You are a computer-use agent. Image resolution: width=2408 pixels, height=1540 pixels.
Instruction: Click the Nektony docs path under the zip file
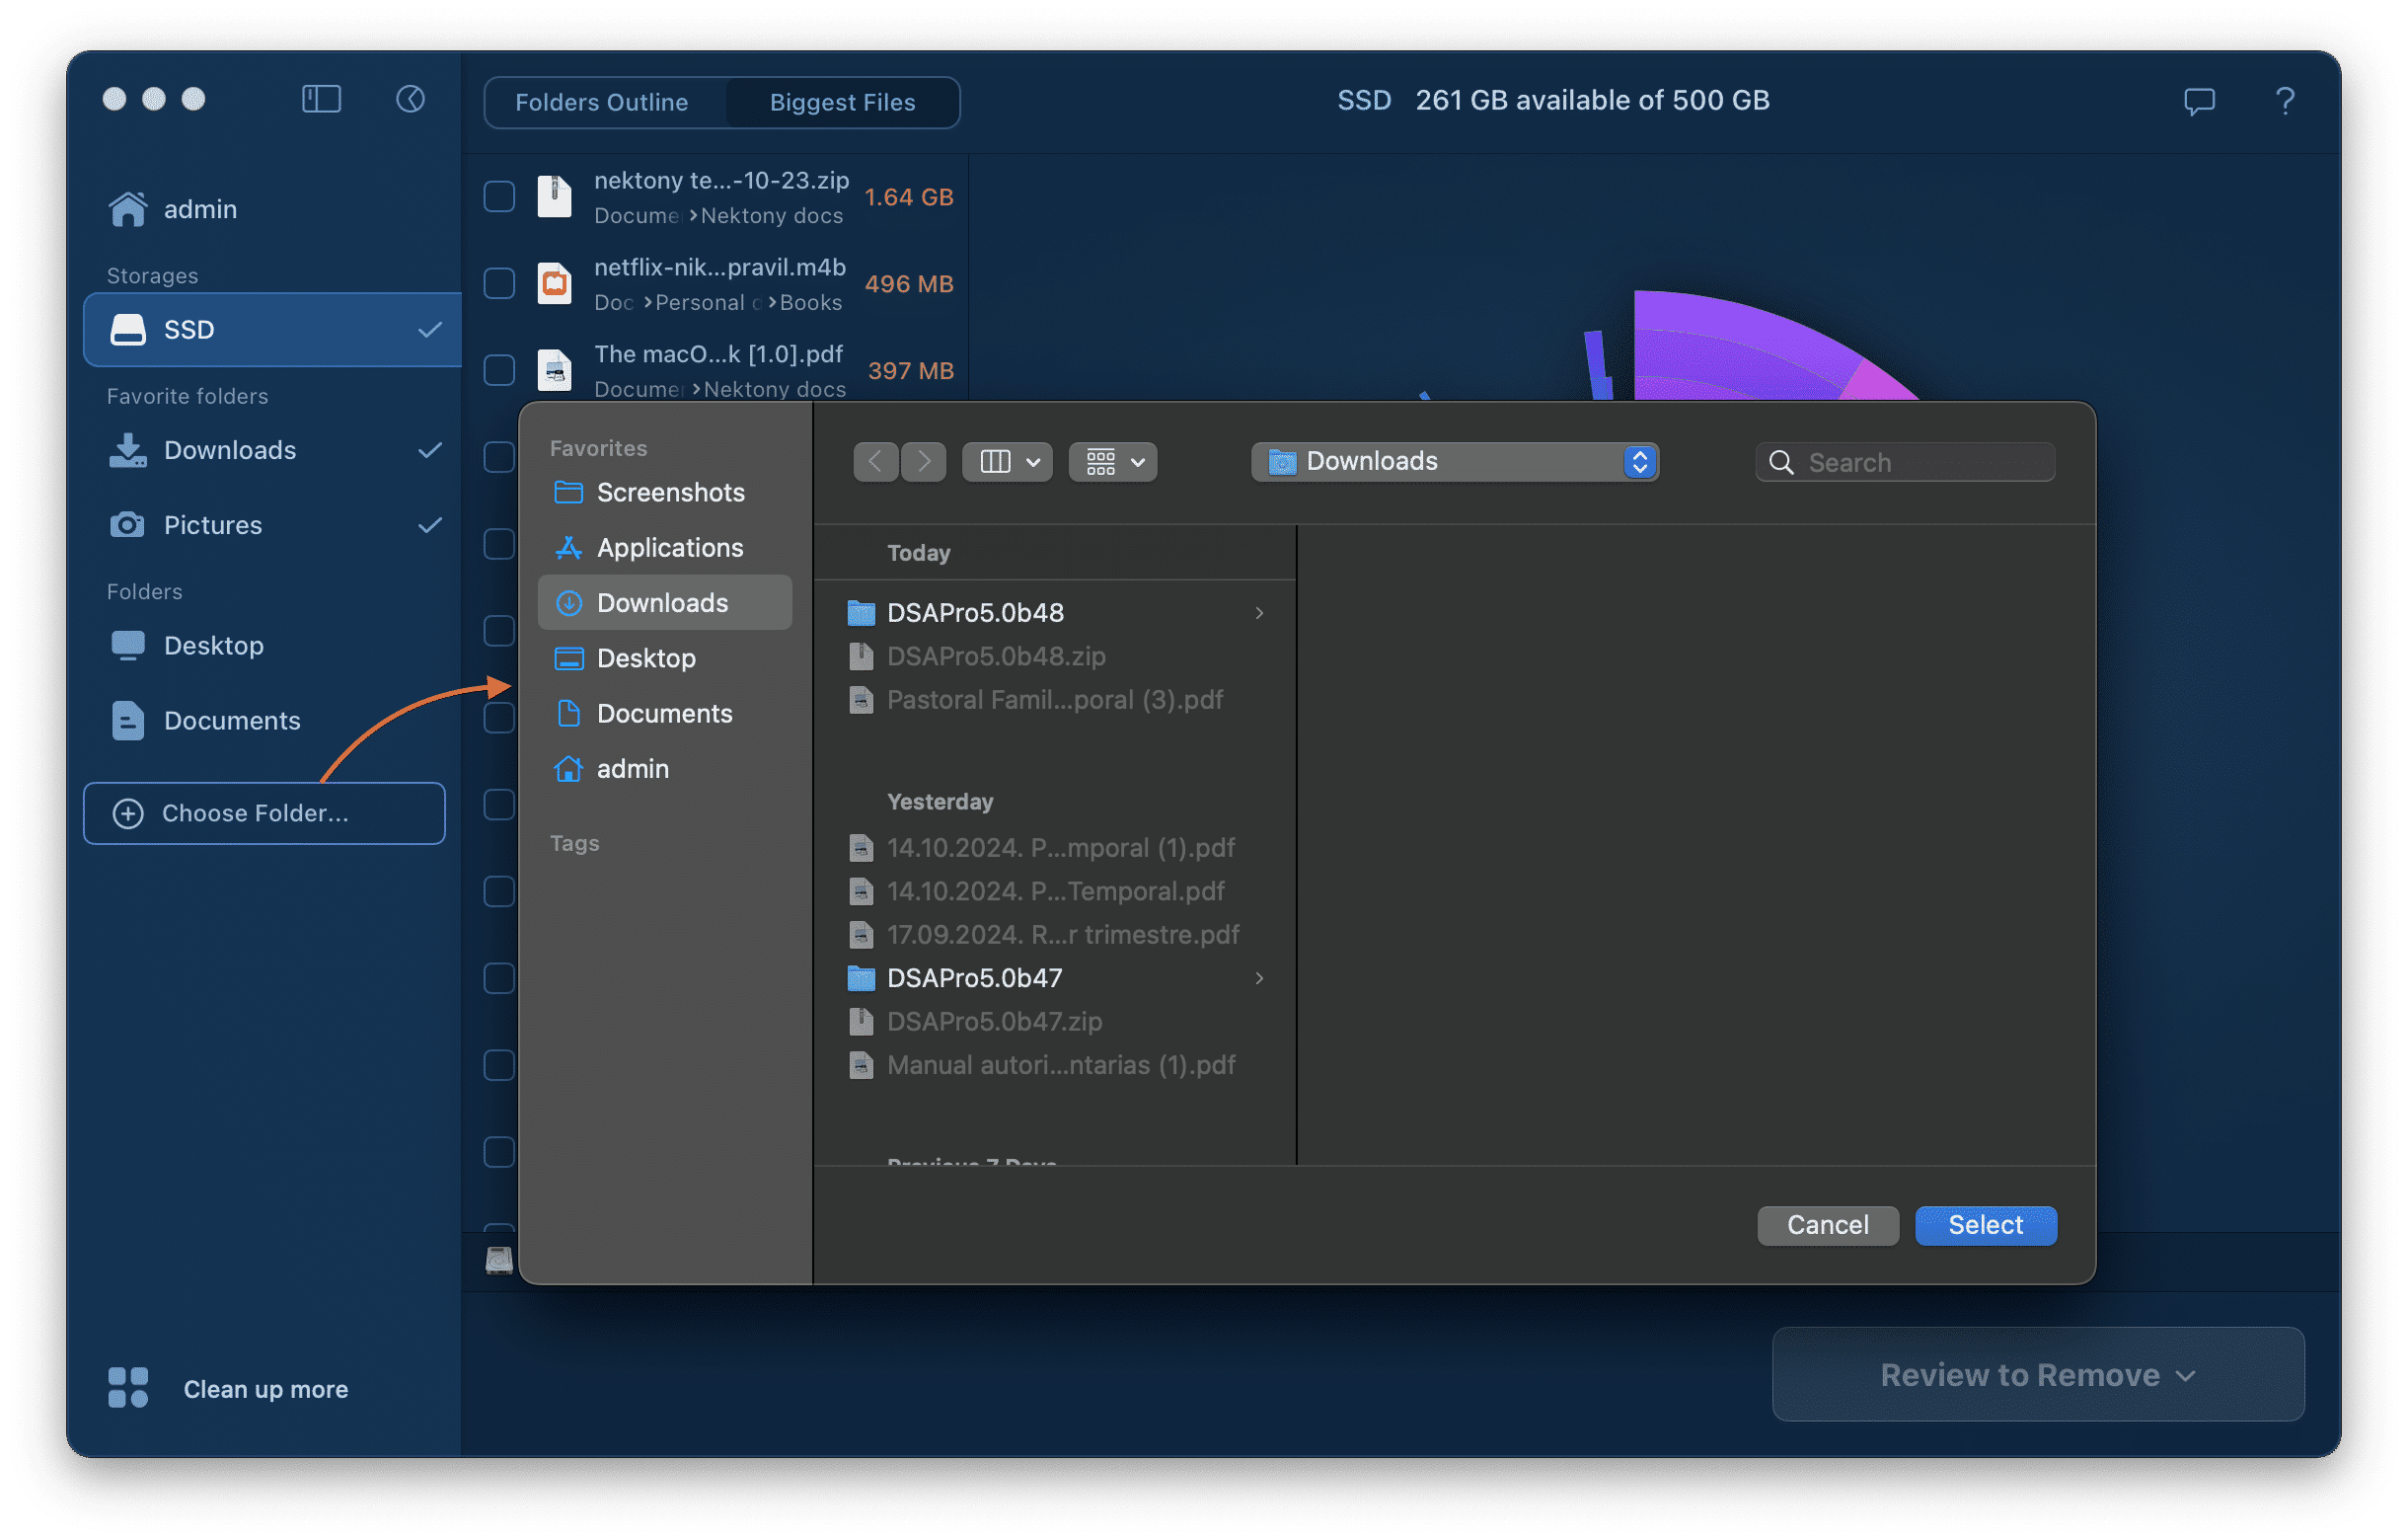771,215
